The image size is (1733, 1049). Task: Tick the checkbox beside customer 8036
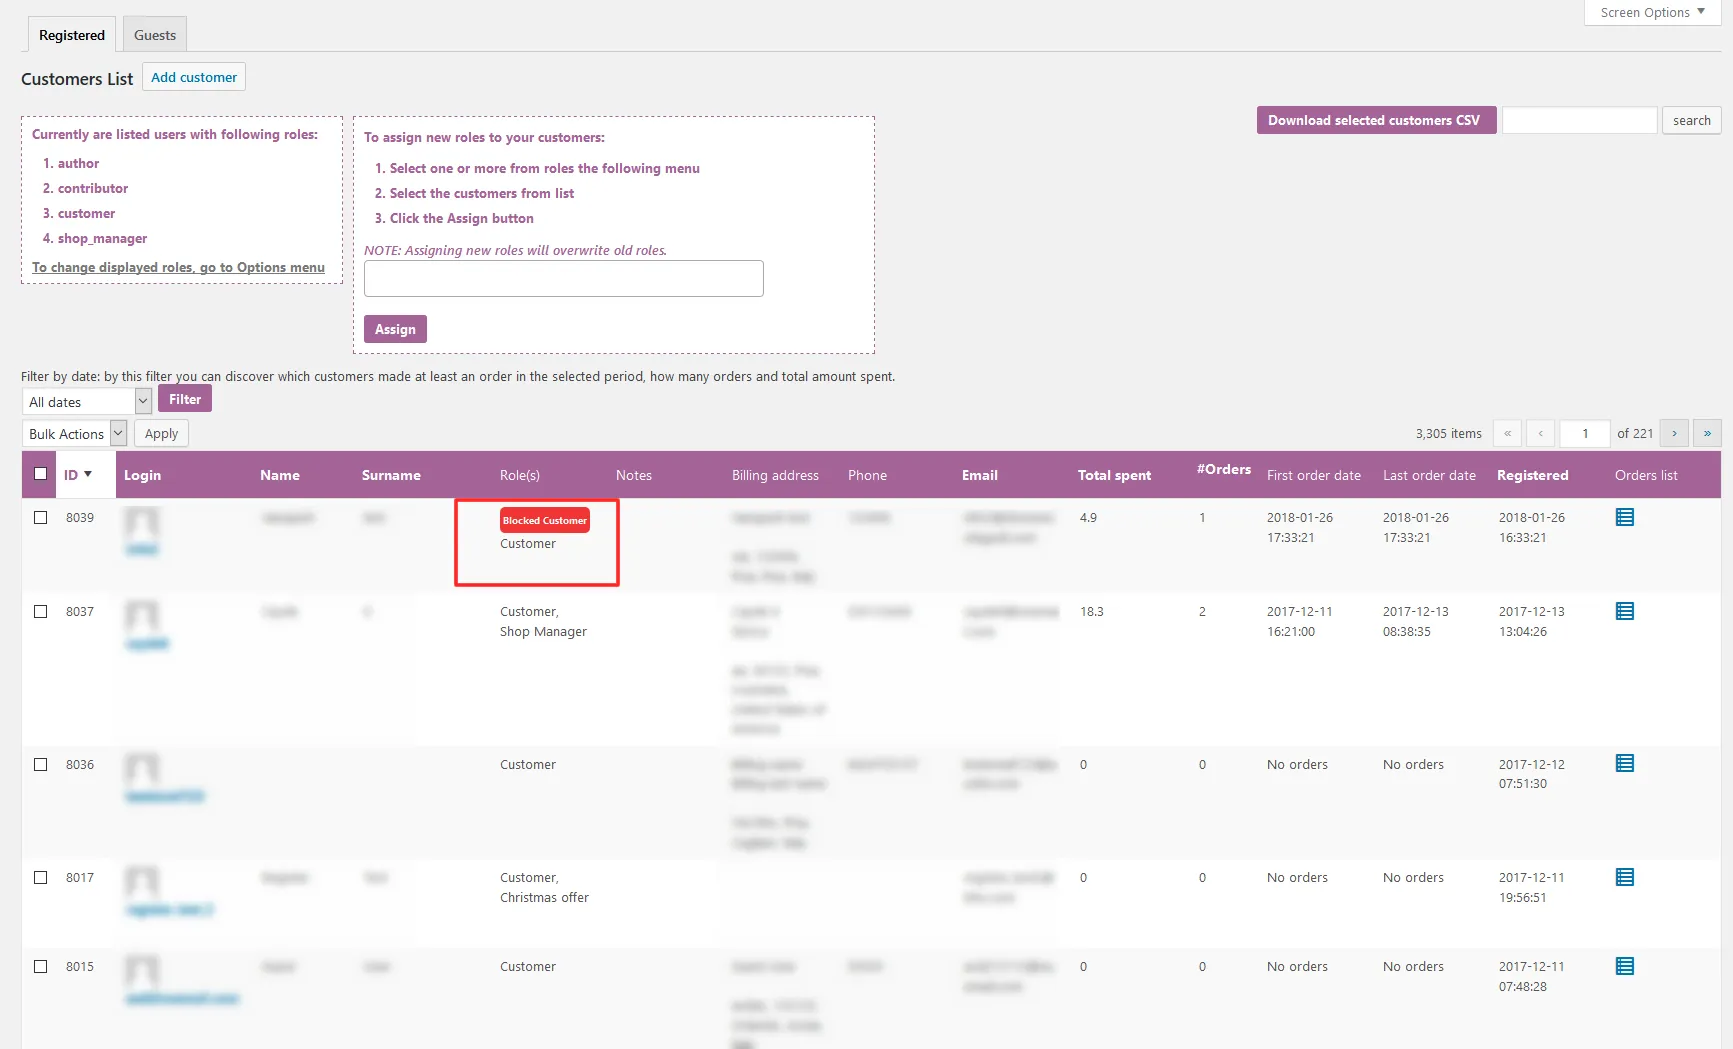(40, 764)
